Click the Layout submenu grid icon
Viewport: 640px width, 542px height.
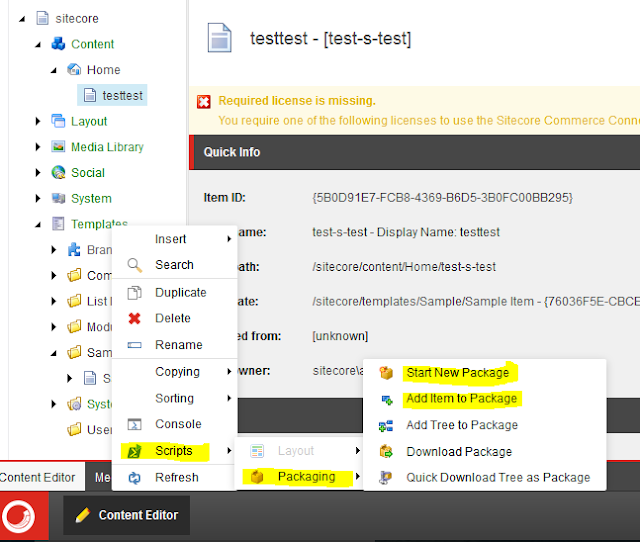[257, 451]
